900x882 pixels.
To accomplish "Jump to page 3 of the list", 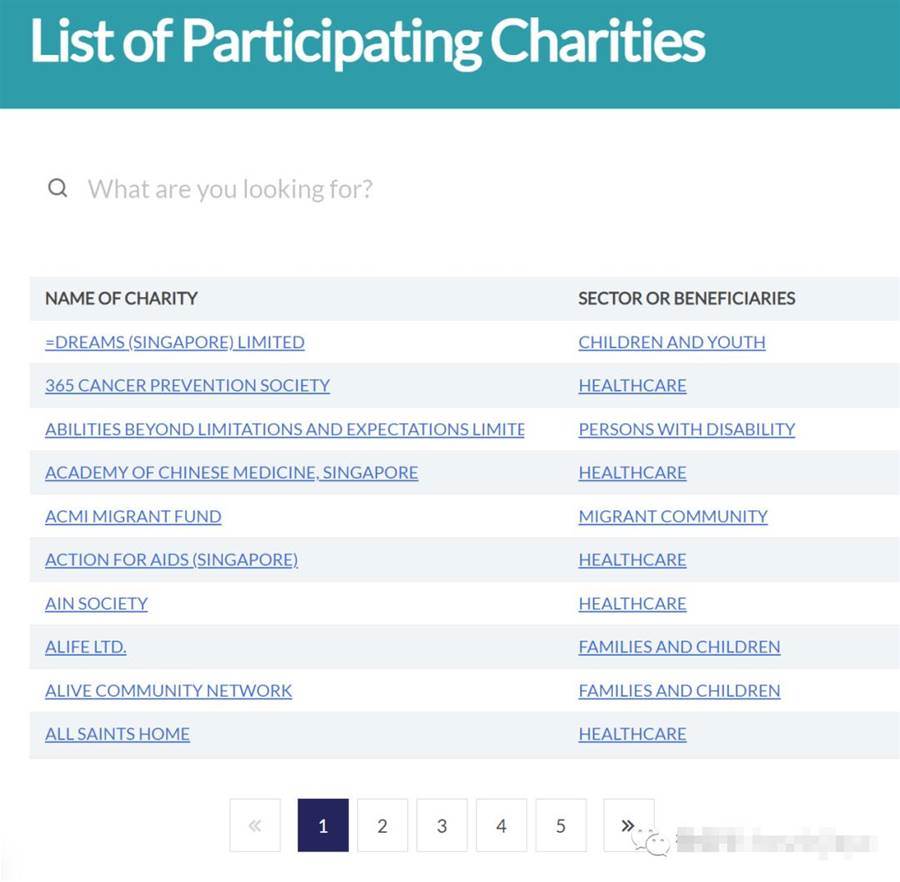I will (x=442, y=825).
